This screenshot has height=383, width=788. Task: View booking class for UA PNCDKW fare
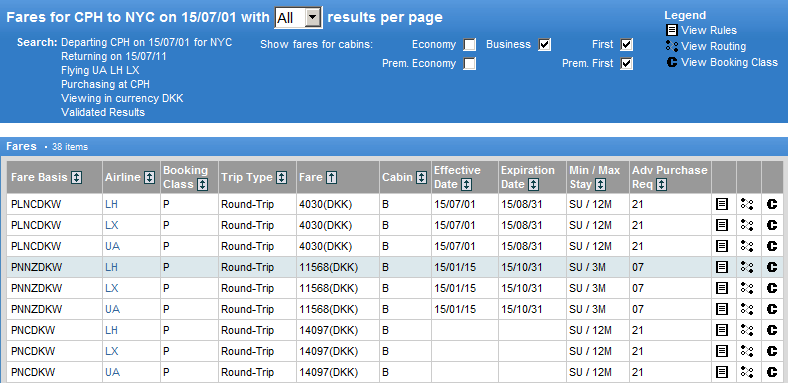[x=771, y=372]
